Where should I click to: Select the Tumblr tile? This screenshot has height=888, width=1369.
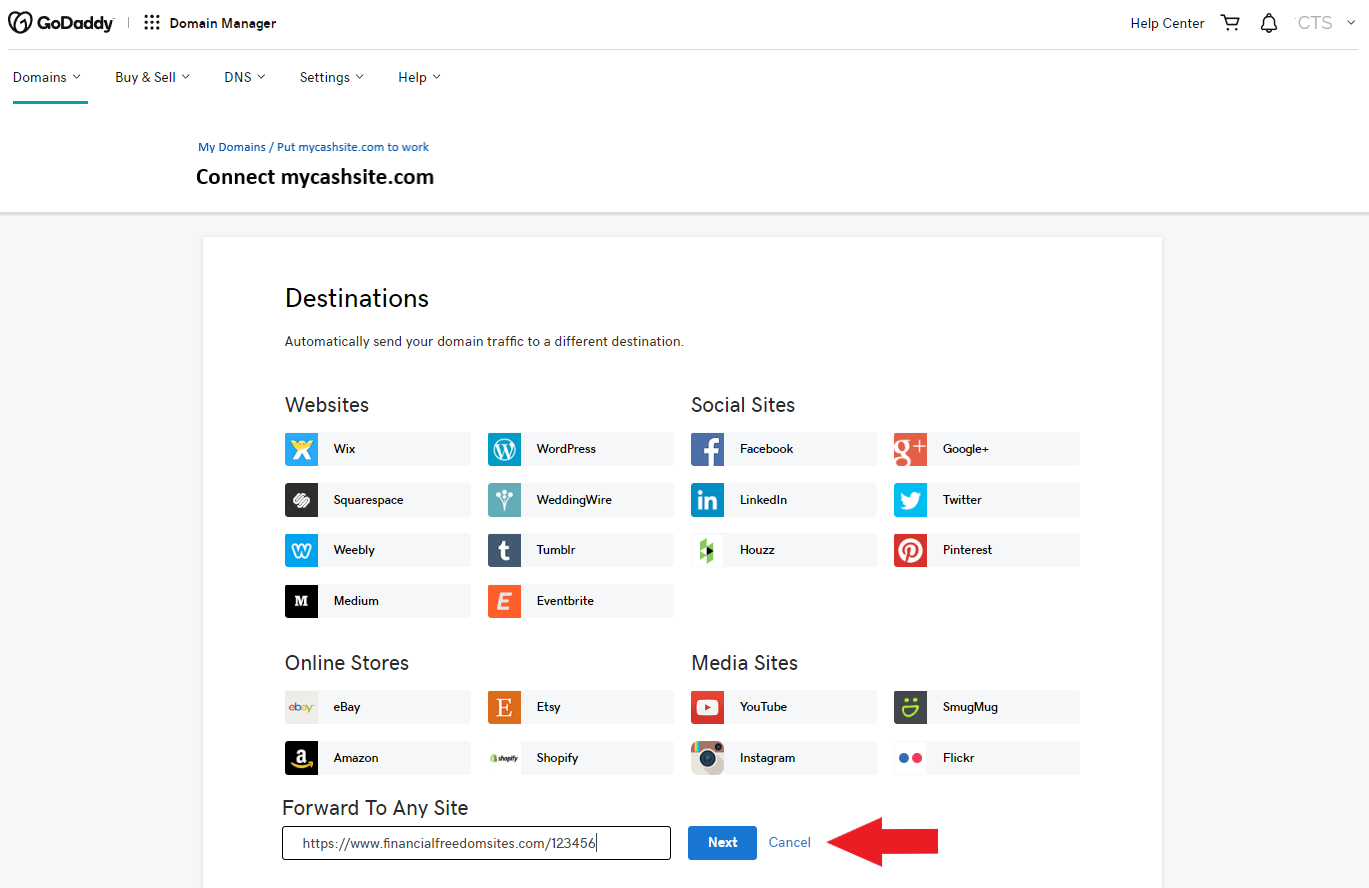580,549
